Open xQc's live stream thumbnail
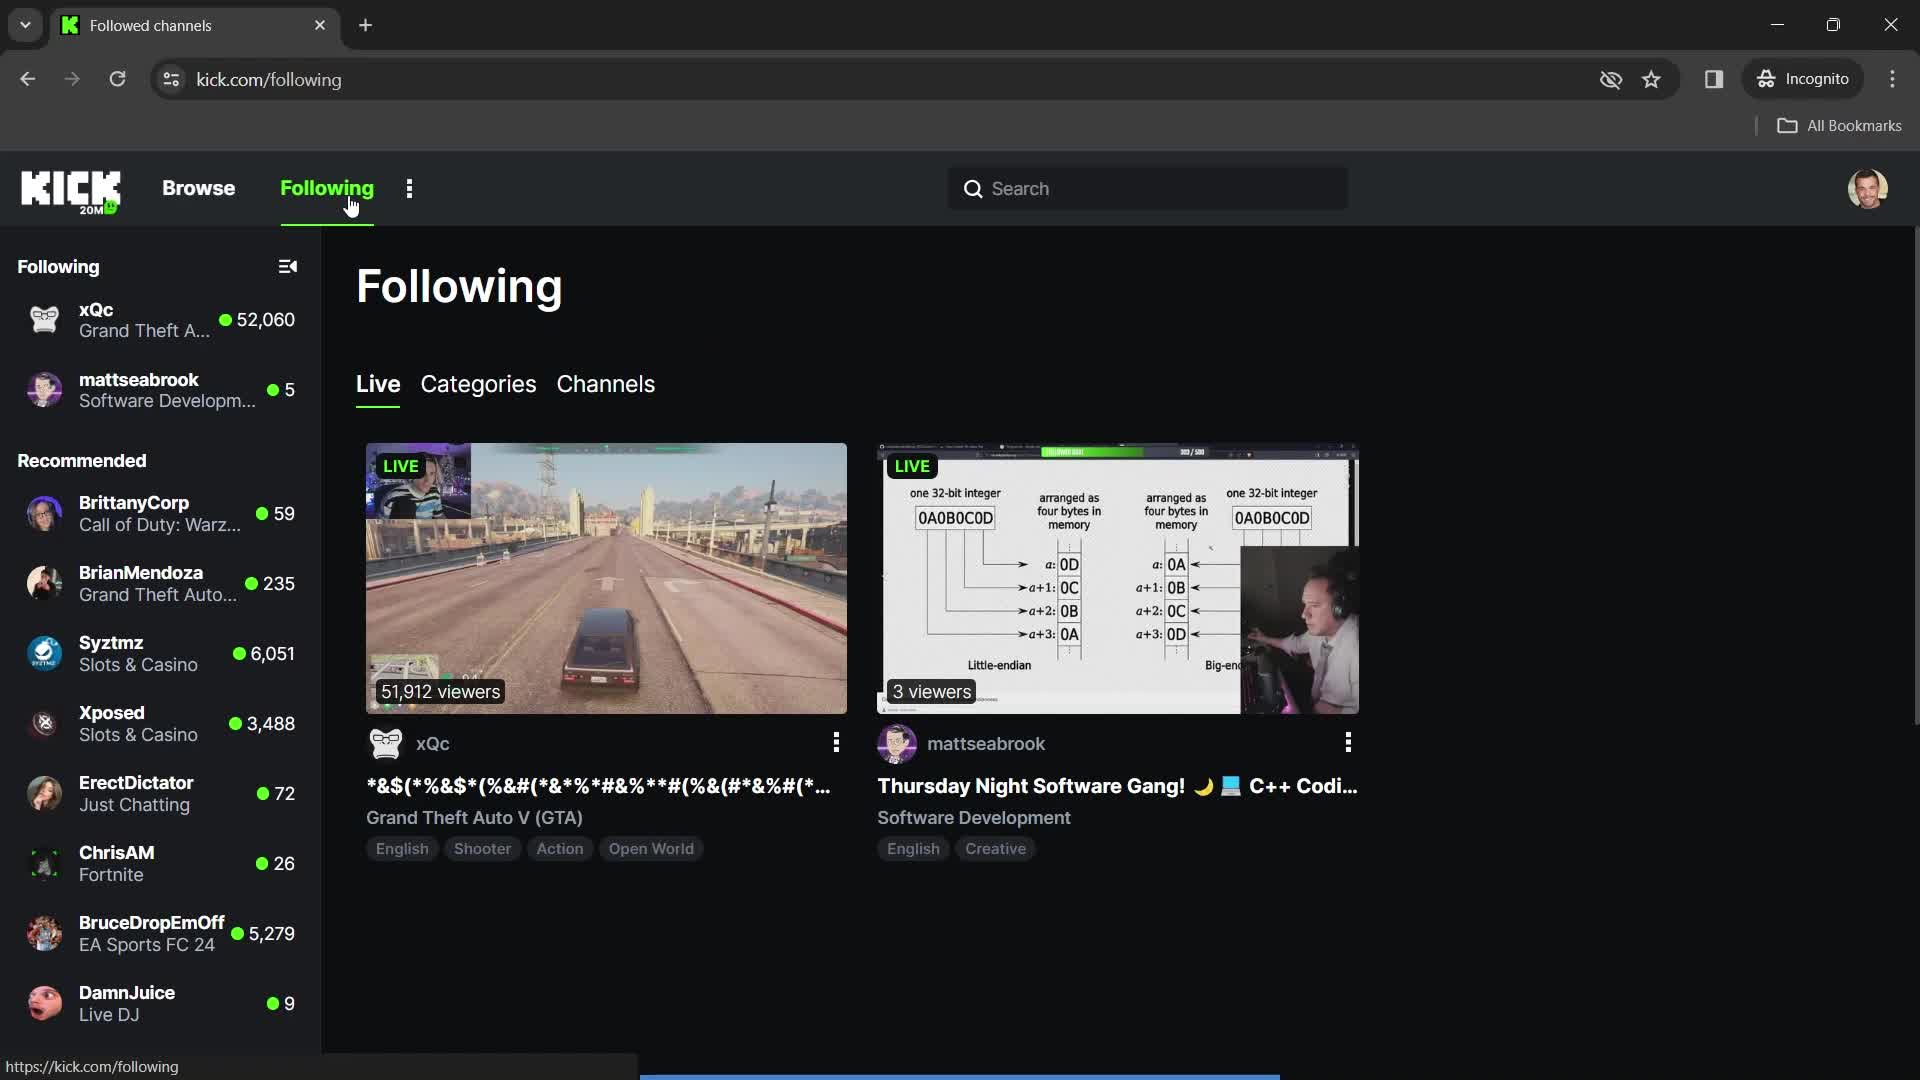 coord(605,578)
